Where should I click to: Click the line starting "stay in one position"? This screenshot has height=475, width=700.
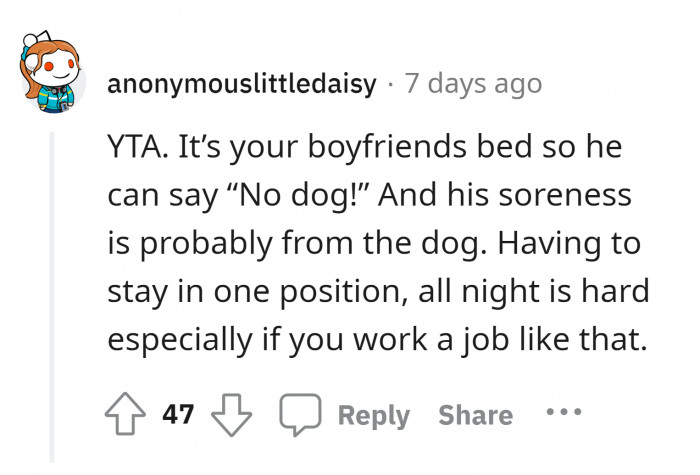coord(378,292)
